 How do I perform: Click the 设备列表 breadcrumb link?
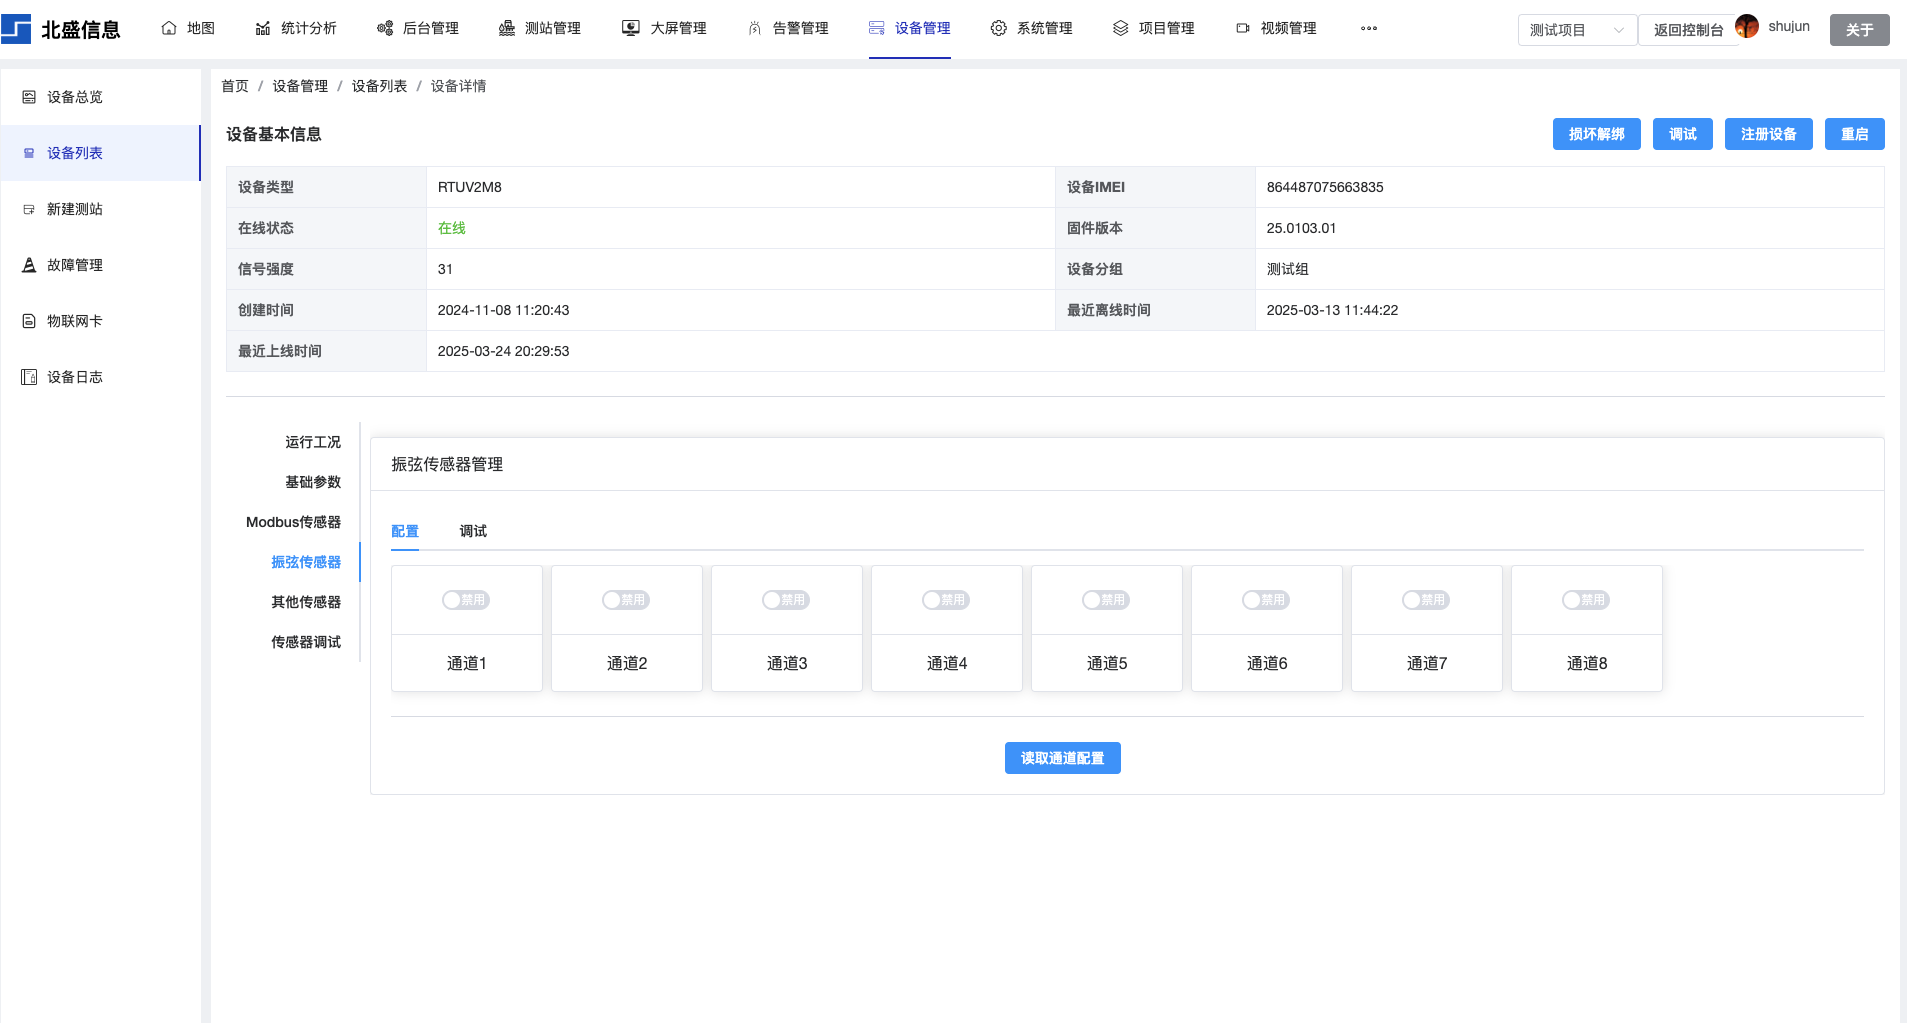379,86
